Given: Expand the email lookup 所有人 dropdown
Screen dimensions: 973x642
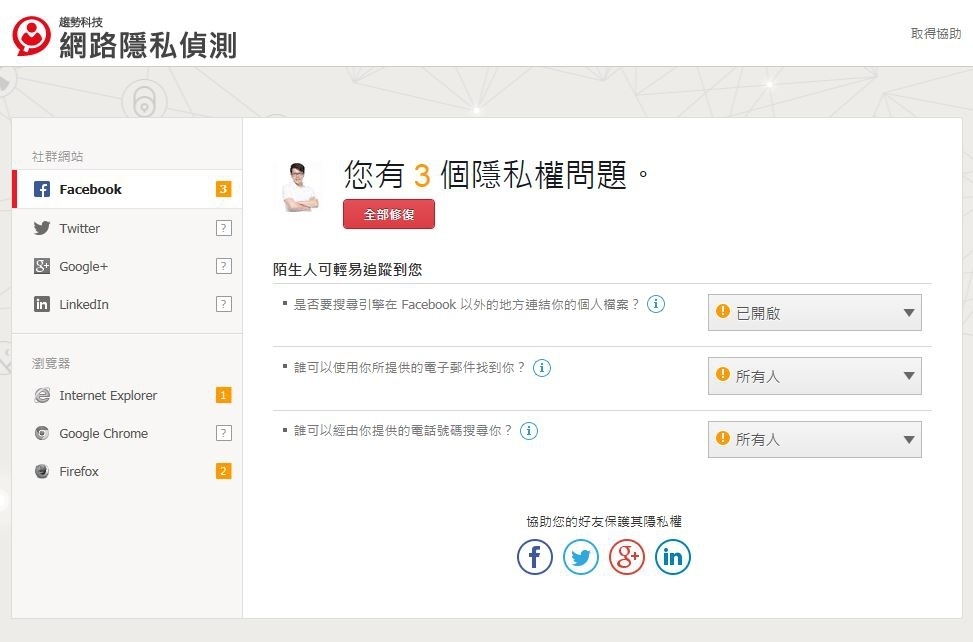Looking at the screenshot, I should (x=814, y=376).
